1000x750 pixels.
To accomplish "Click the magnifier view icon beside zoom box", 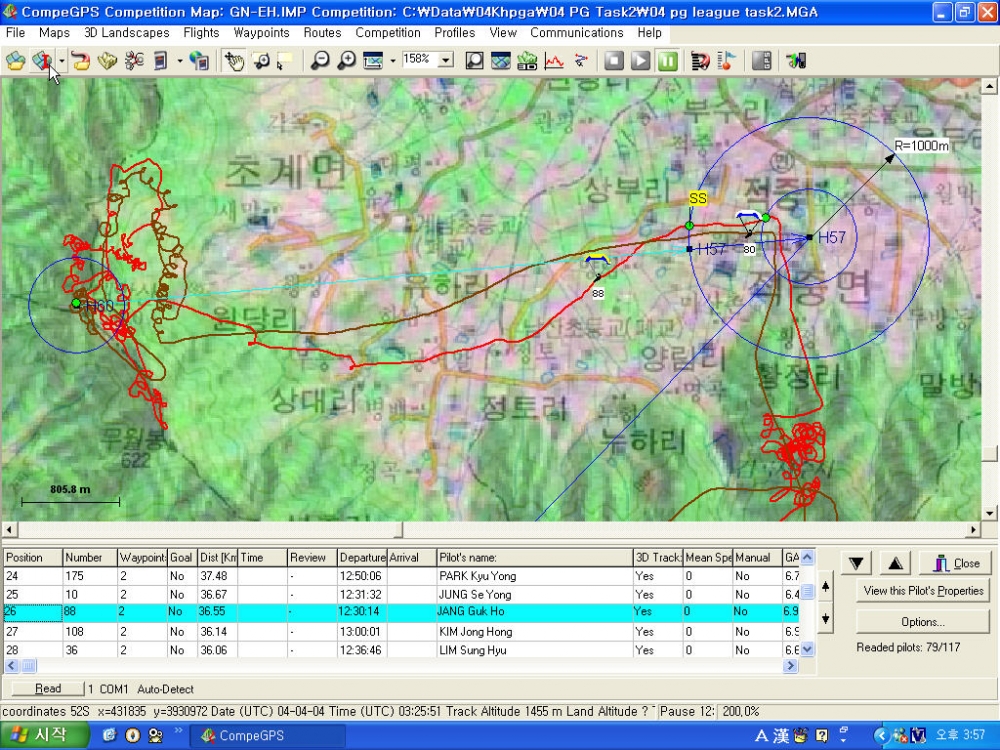I will coord(474,61).
